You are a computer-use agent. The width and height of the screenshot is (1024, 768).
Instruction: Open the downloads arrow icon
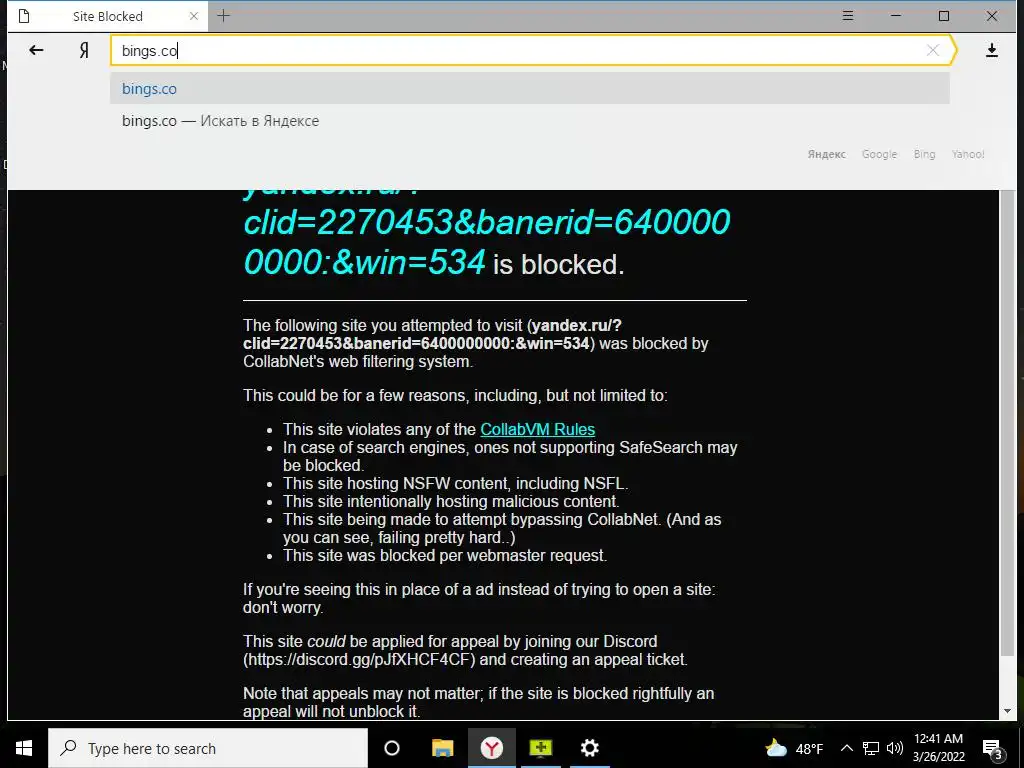991,50
